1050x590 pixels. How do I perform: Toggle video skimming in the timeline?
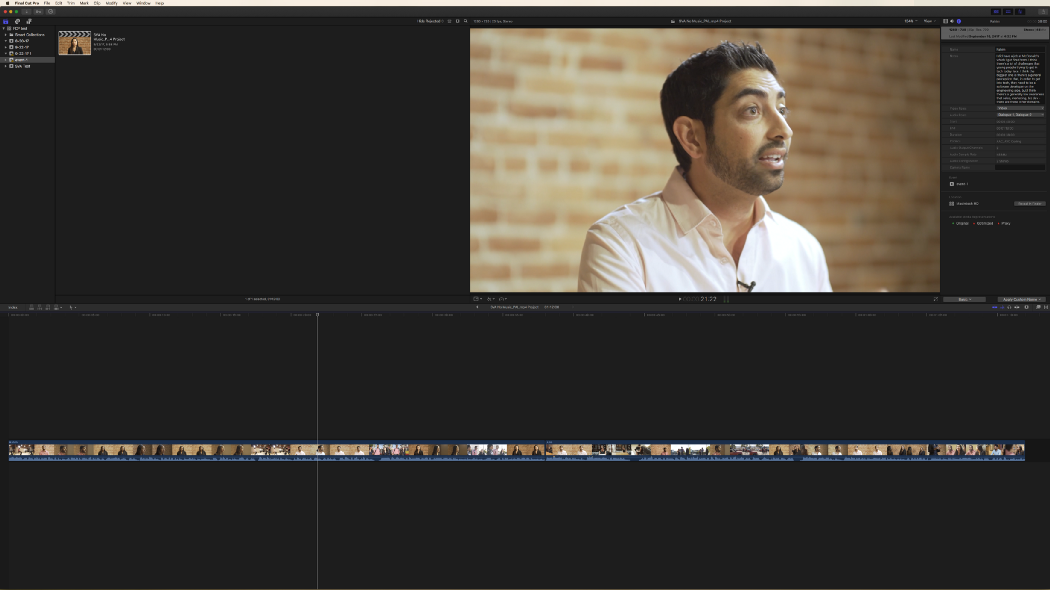click(x=994, y=307)
